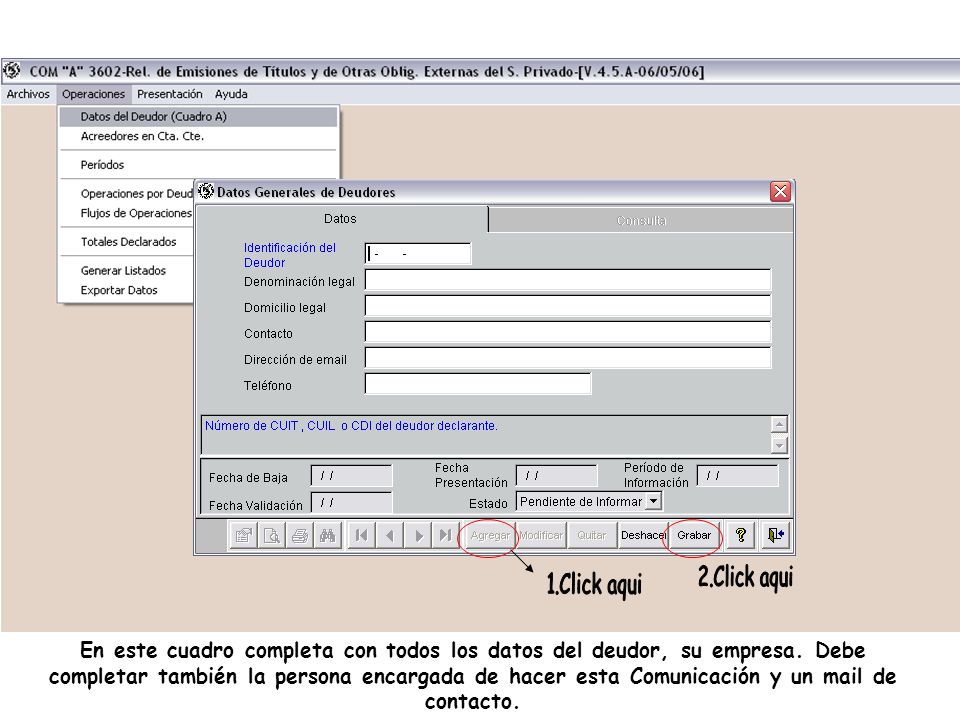
Task: Click the Identificación del Deudor field
Action: coord(418,253)
